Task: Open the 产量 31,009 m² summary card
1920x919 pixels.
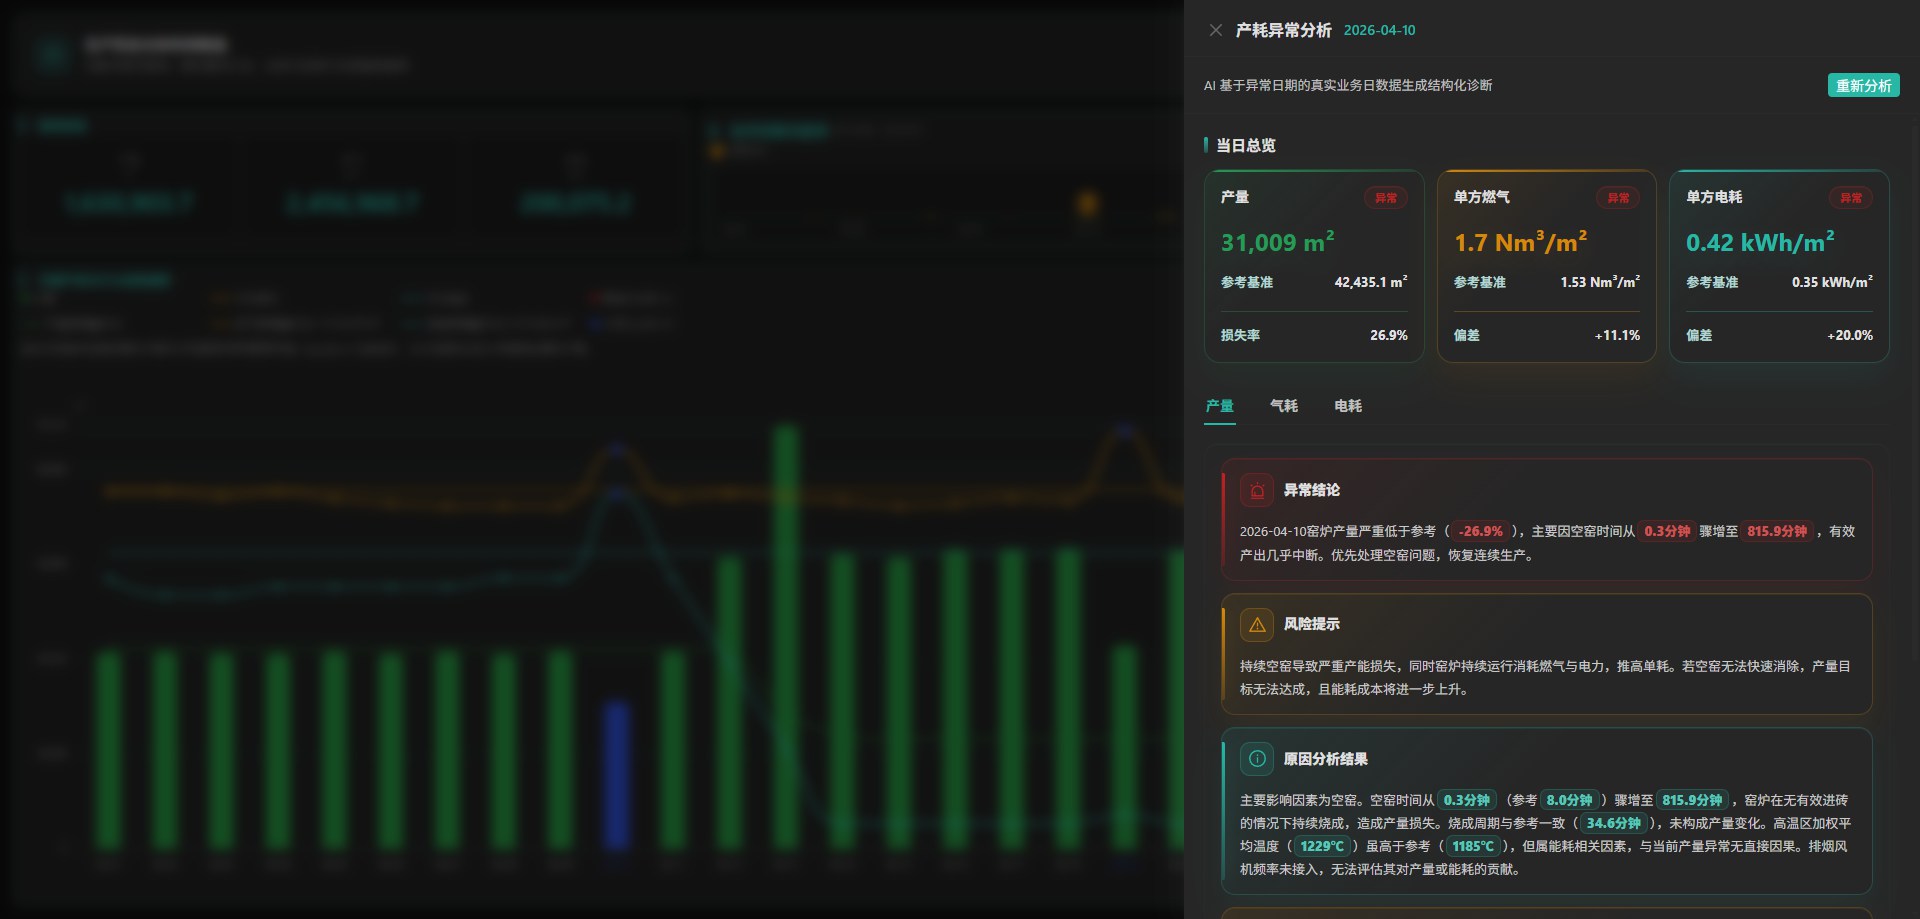Action: [x=1314, y=266]
